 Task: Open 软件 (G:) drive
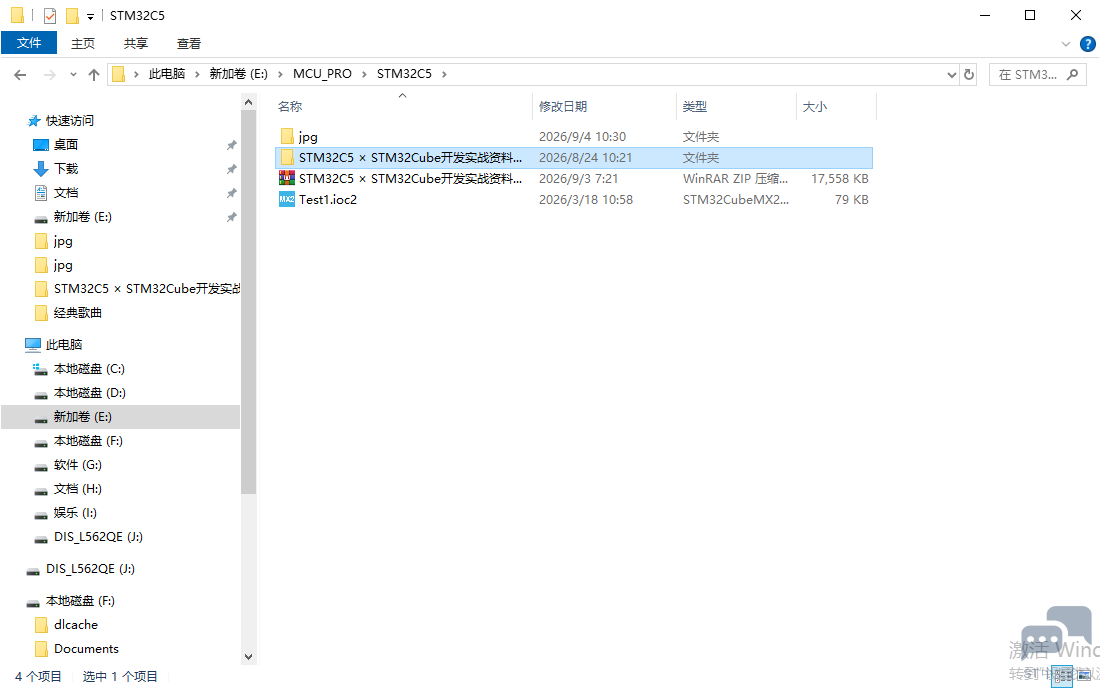(x=77, y=465)
